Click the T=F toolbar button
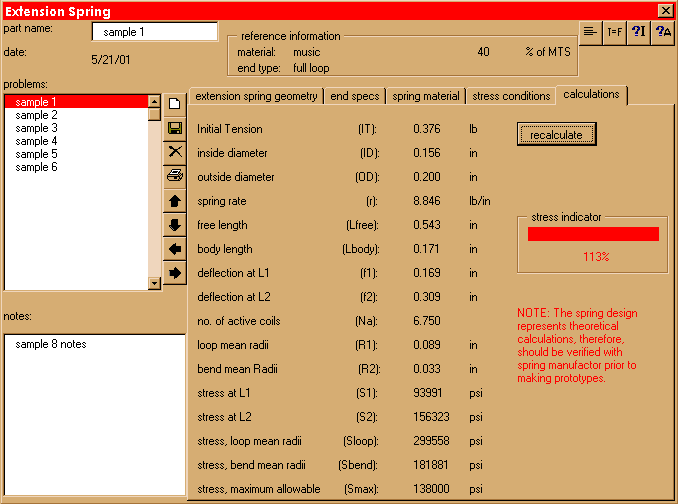Screen dimensions: 678x504 tap(615, 32)
